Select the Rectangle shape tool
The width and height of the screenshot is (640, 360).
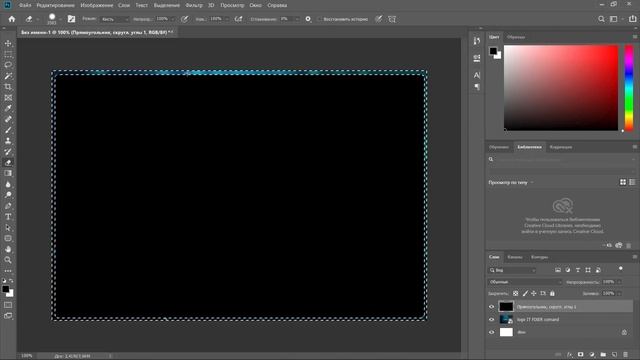point(8,238)
